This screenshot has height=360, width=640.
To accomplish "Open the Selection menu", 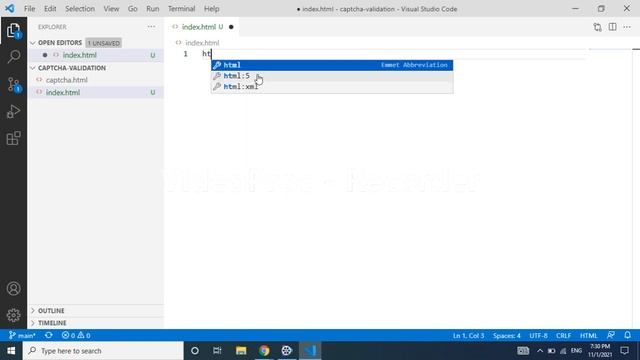I will (x=80, y=9).
